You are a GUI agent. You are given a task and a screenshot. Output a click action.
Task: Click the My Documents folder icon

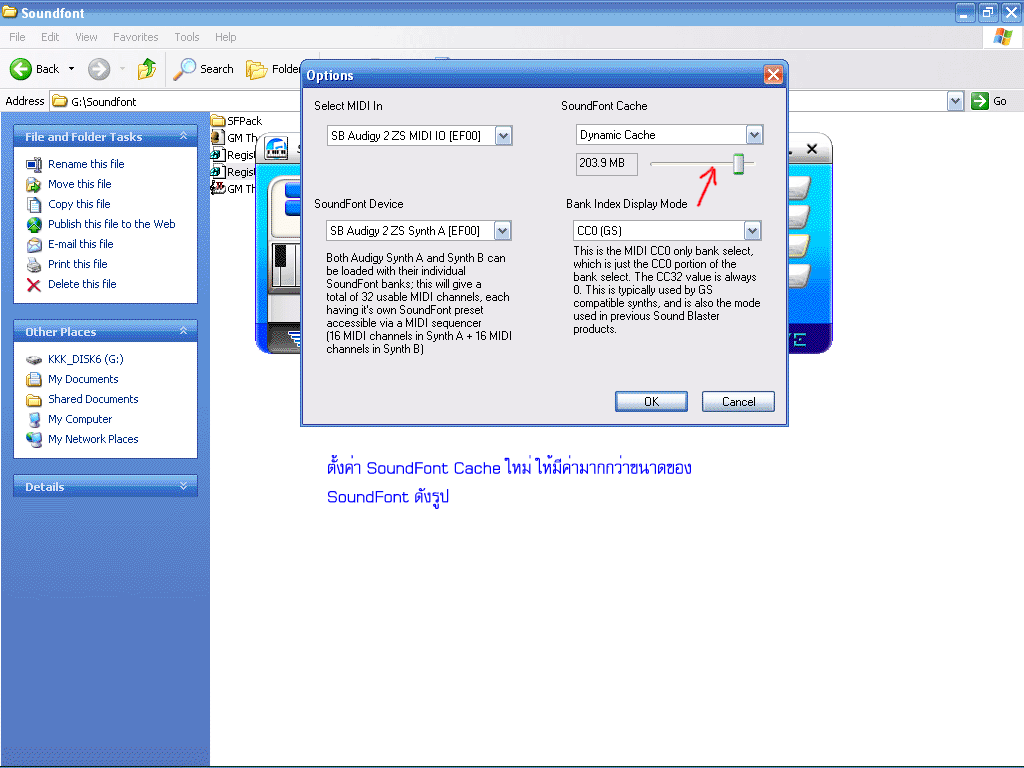click(34, 379)
